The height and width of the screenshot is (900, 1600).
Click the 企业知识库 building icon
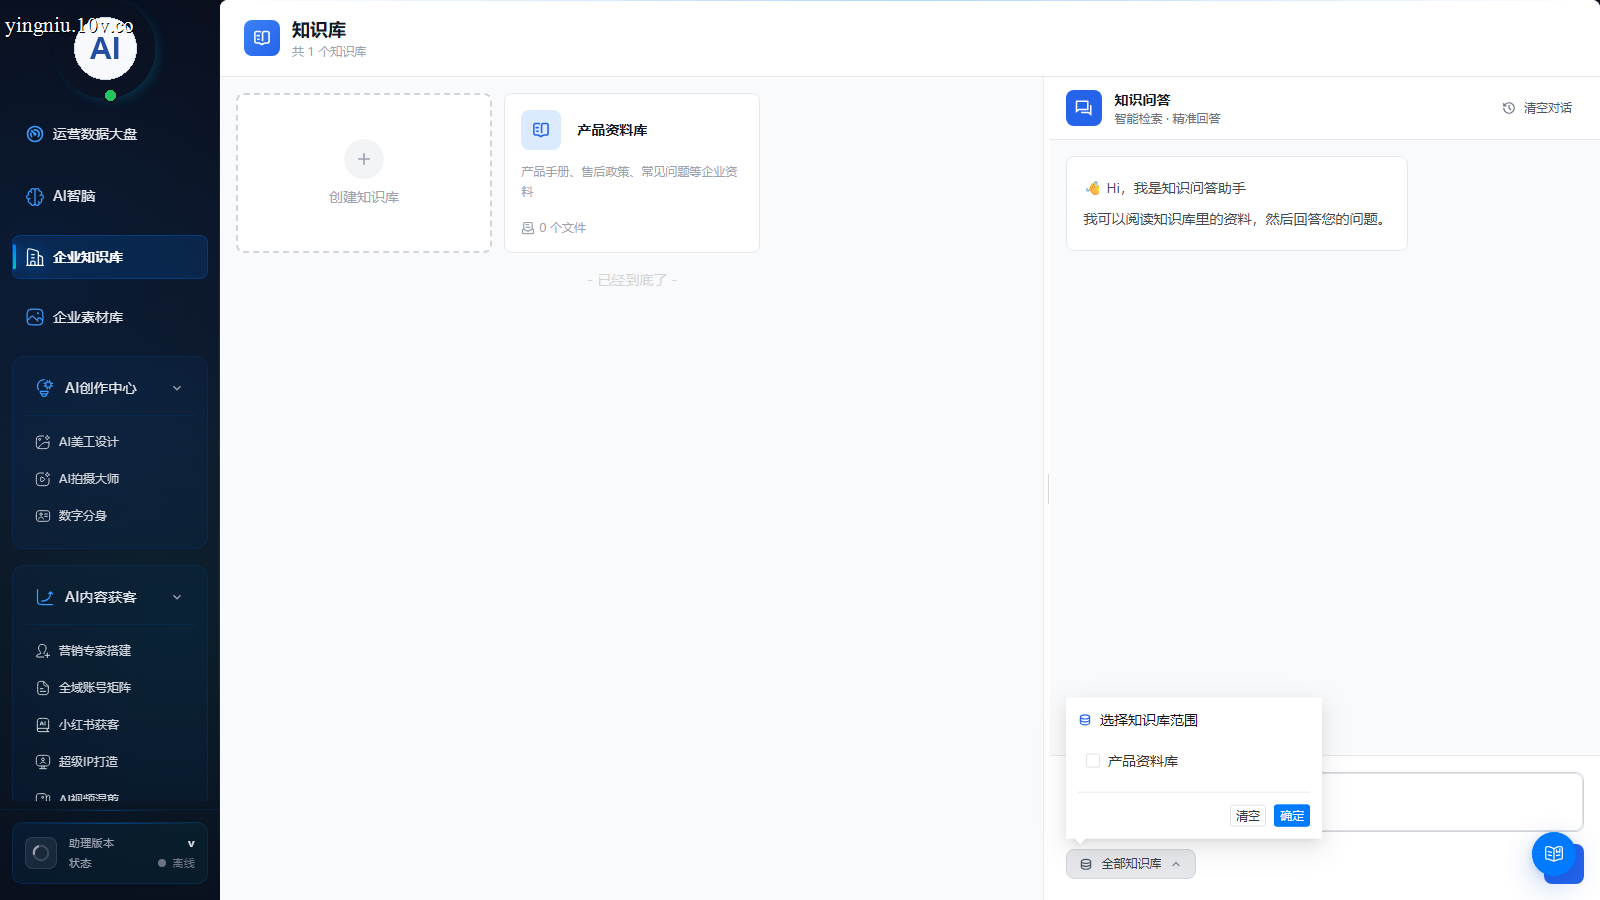coord(35,257)
